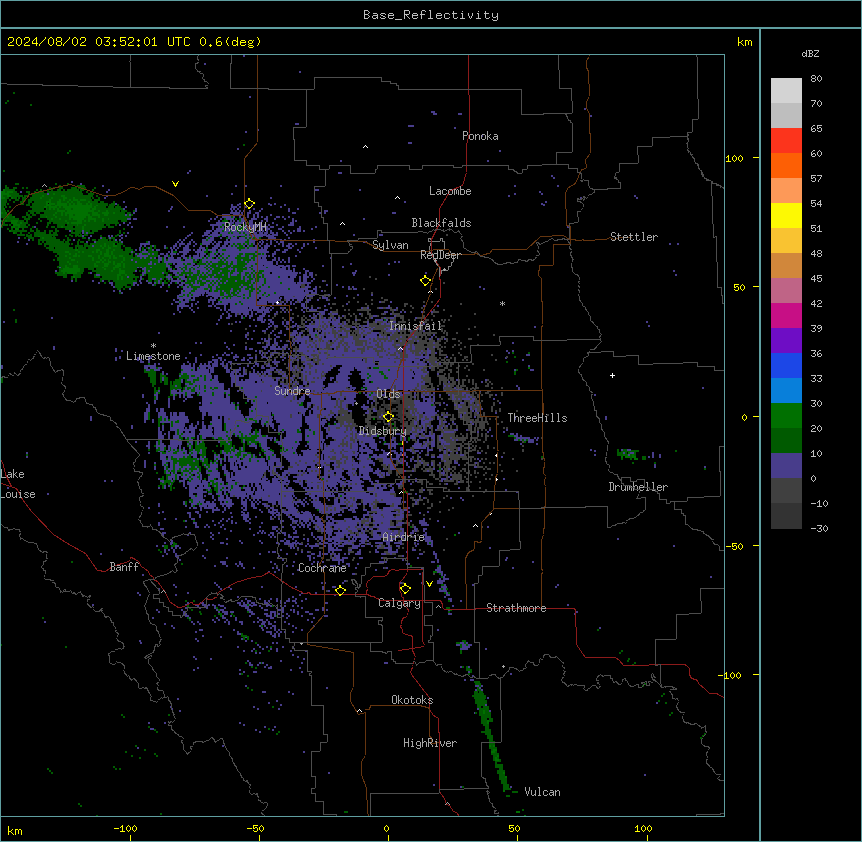Click the Airdrie city label
The image size is (862, 842).
pyautogui.click(x=403, y=537)
